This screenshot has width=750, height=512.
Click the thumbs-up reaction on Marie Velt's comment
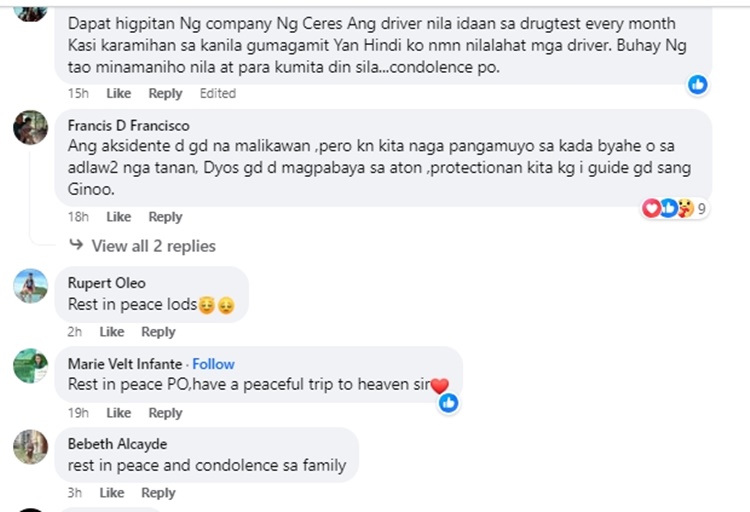pyautogui.click(x=449, y=403)
